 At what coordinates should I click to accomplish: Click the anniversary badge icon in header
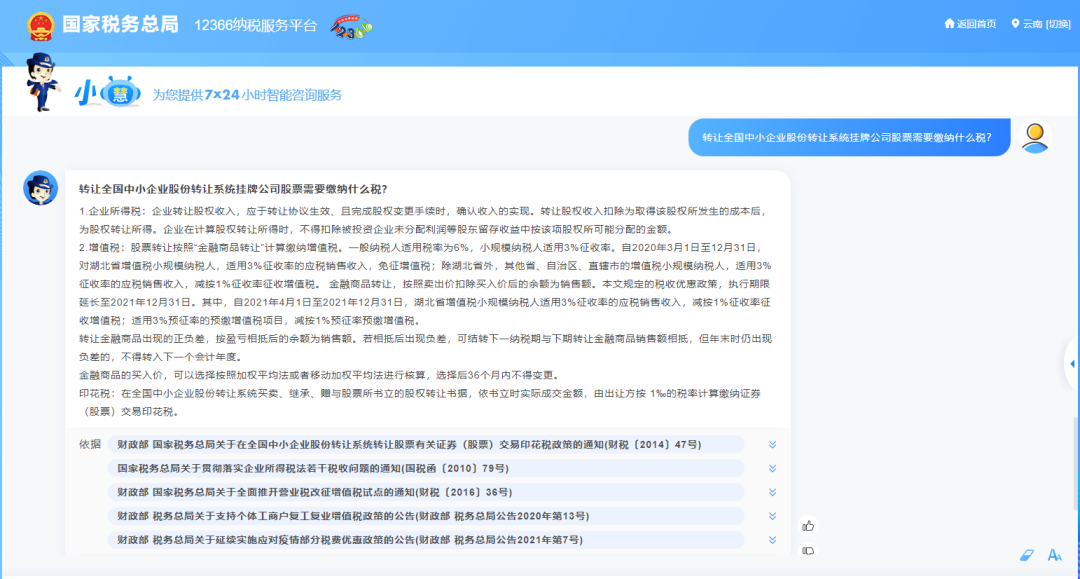click(351, 26)
